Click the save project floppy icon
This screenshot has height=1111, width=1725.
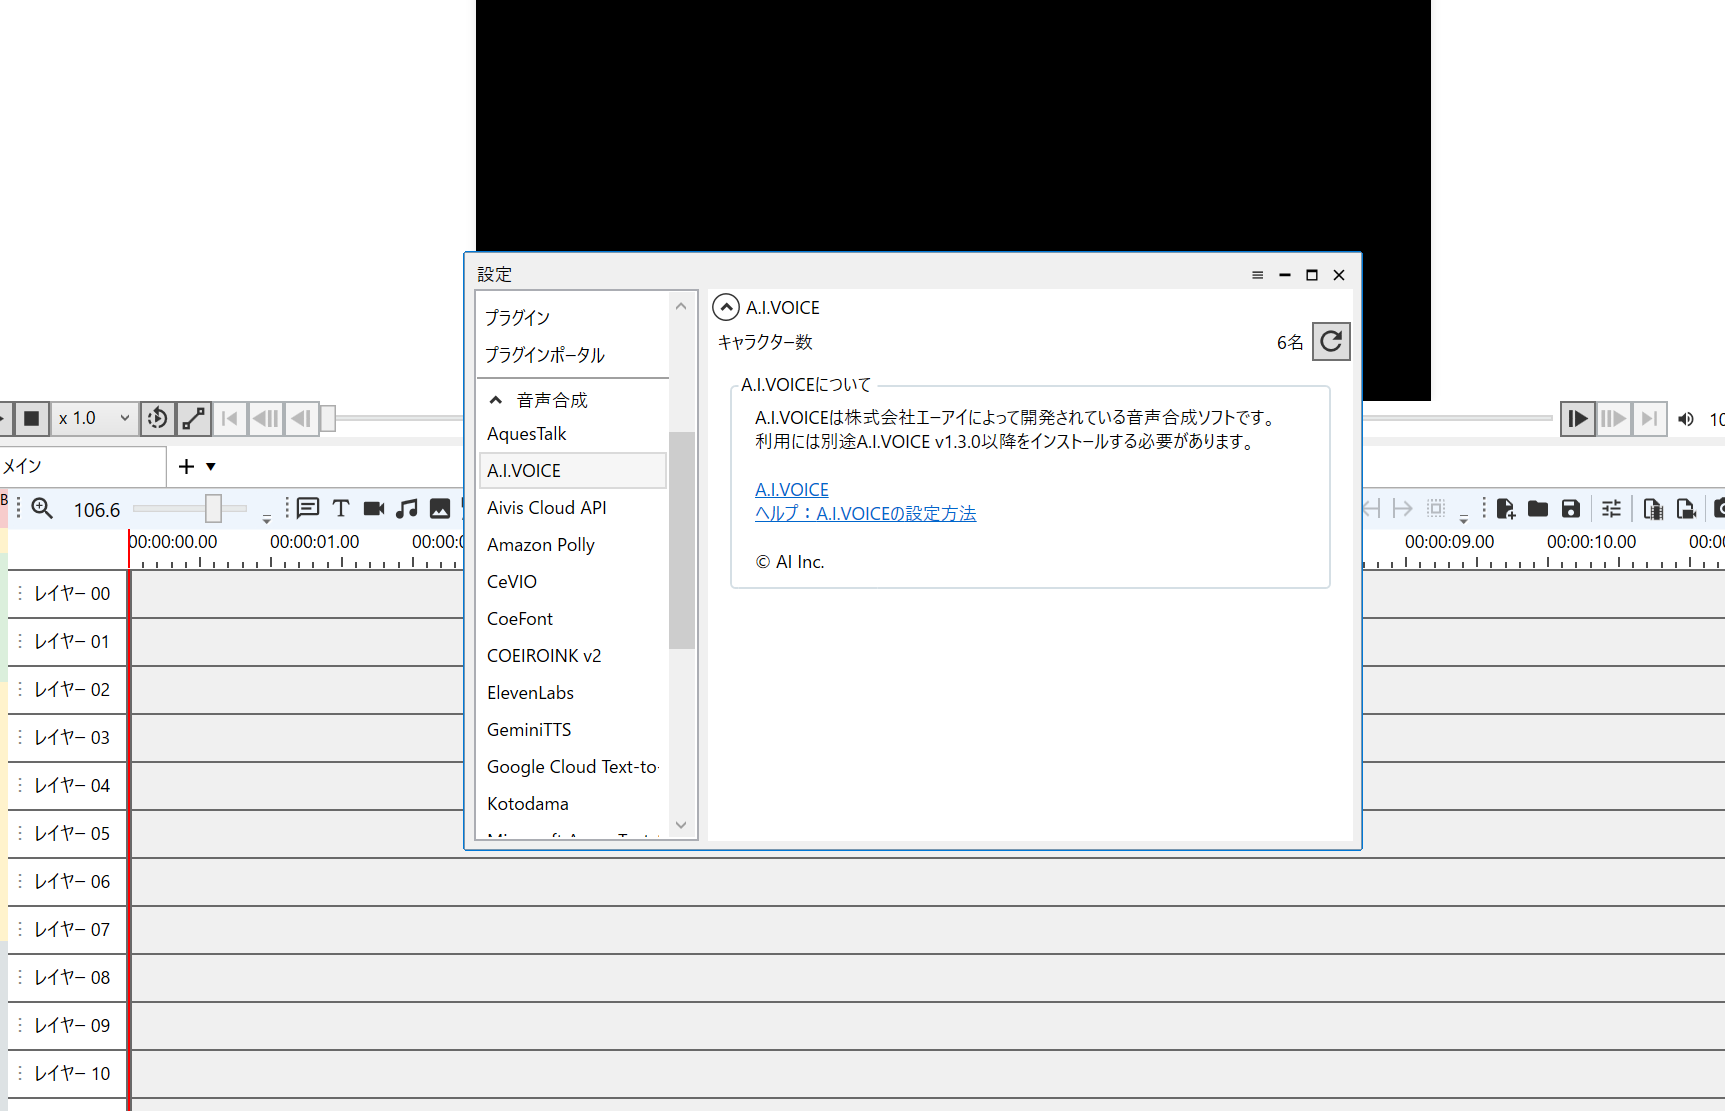(1571, 509)
